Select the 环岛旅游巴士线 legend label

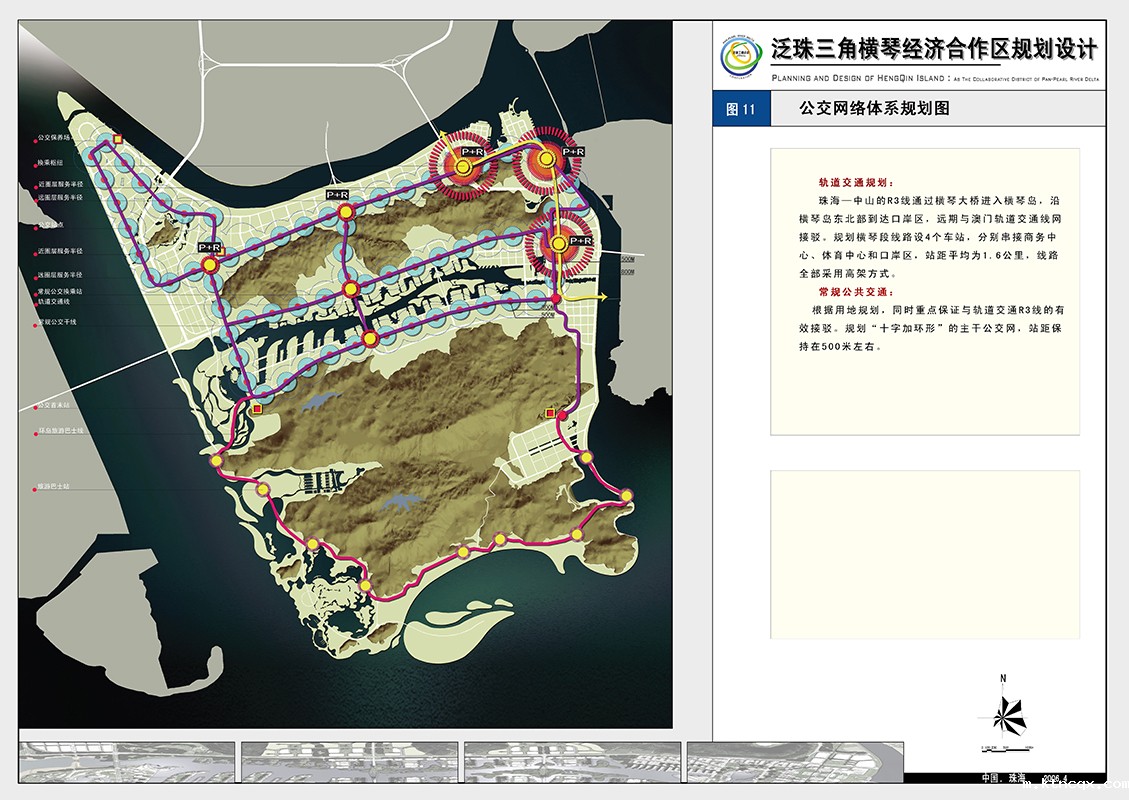tap(61, 431)
